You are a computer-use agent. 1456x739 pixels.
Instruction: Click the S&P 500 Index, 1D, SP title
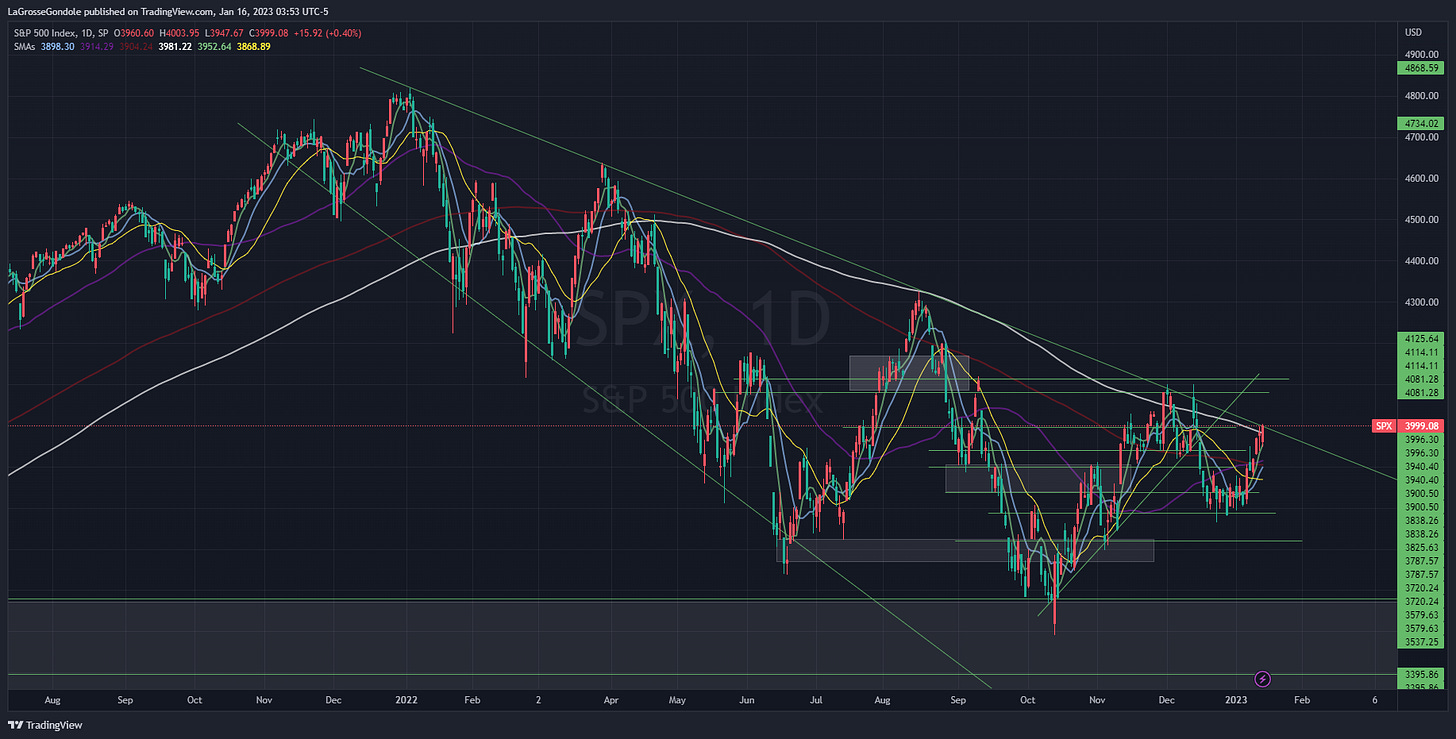click(x=61, y=33)
